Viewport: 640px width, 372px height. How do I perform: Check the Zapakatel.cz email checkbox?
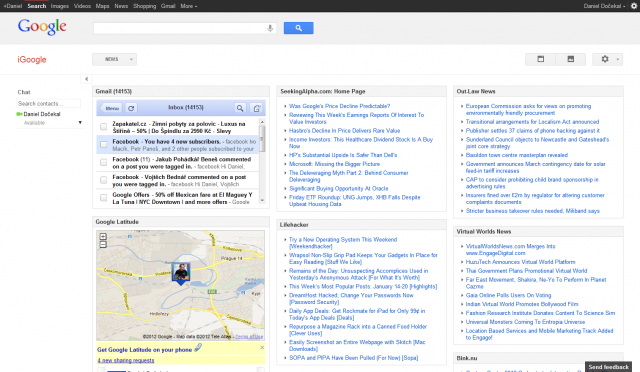tap(104, 127)
